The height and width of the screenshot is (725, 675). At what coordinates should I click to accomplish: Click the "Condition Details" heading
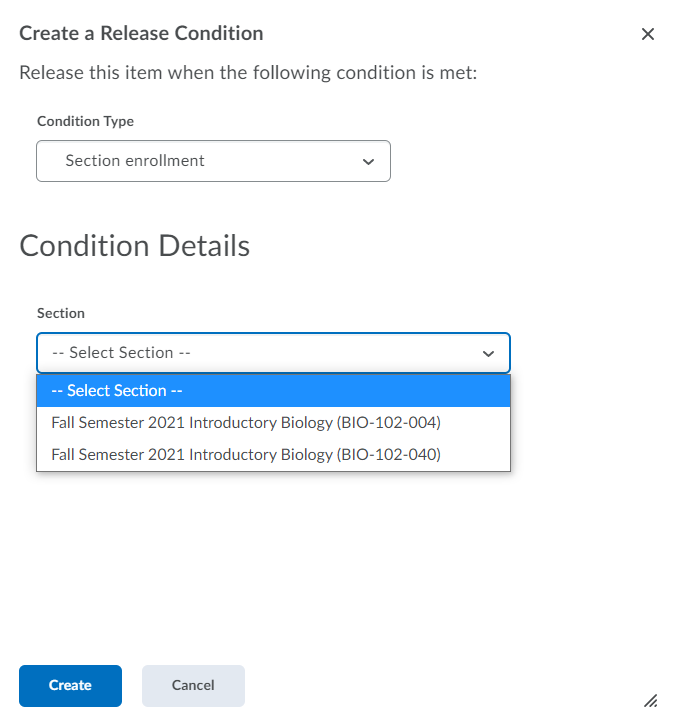tap(135, 246)
